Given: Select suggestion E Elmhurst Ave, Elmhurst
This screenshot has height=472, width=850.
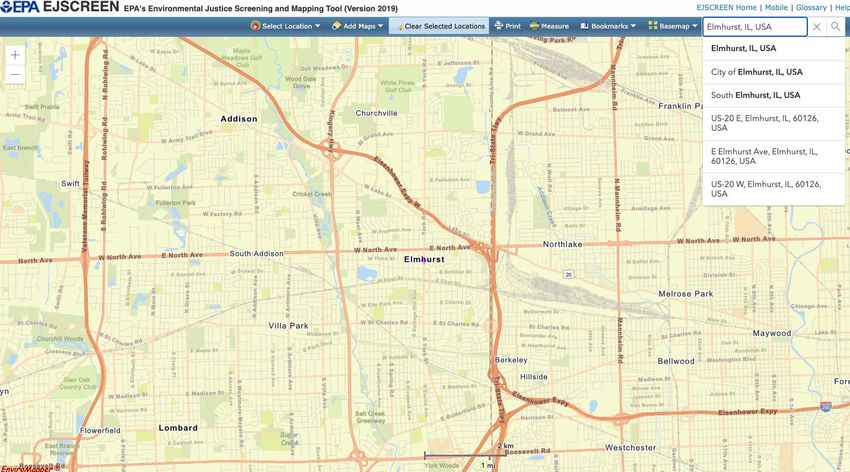Looking at the screenshot, I should (774, 157).
